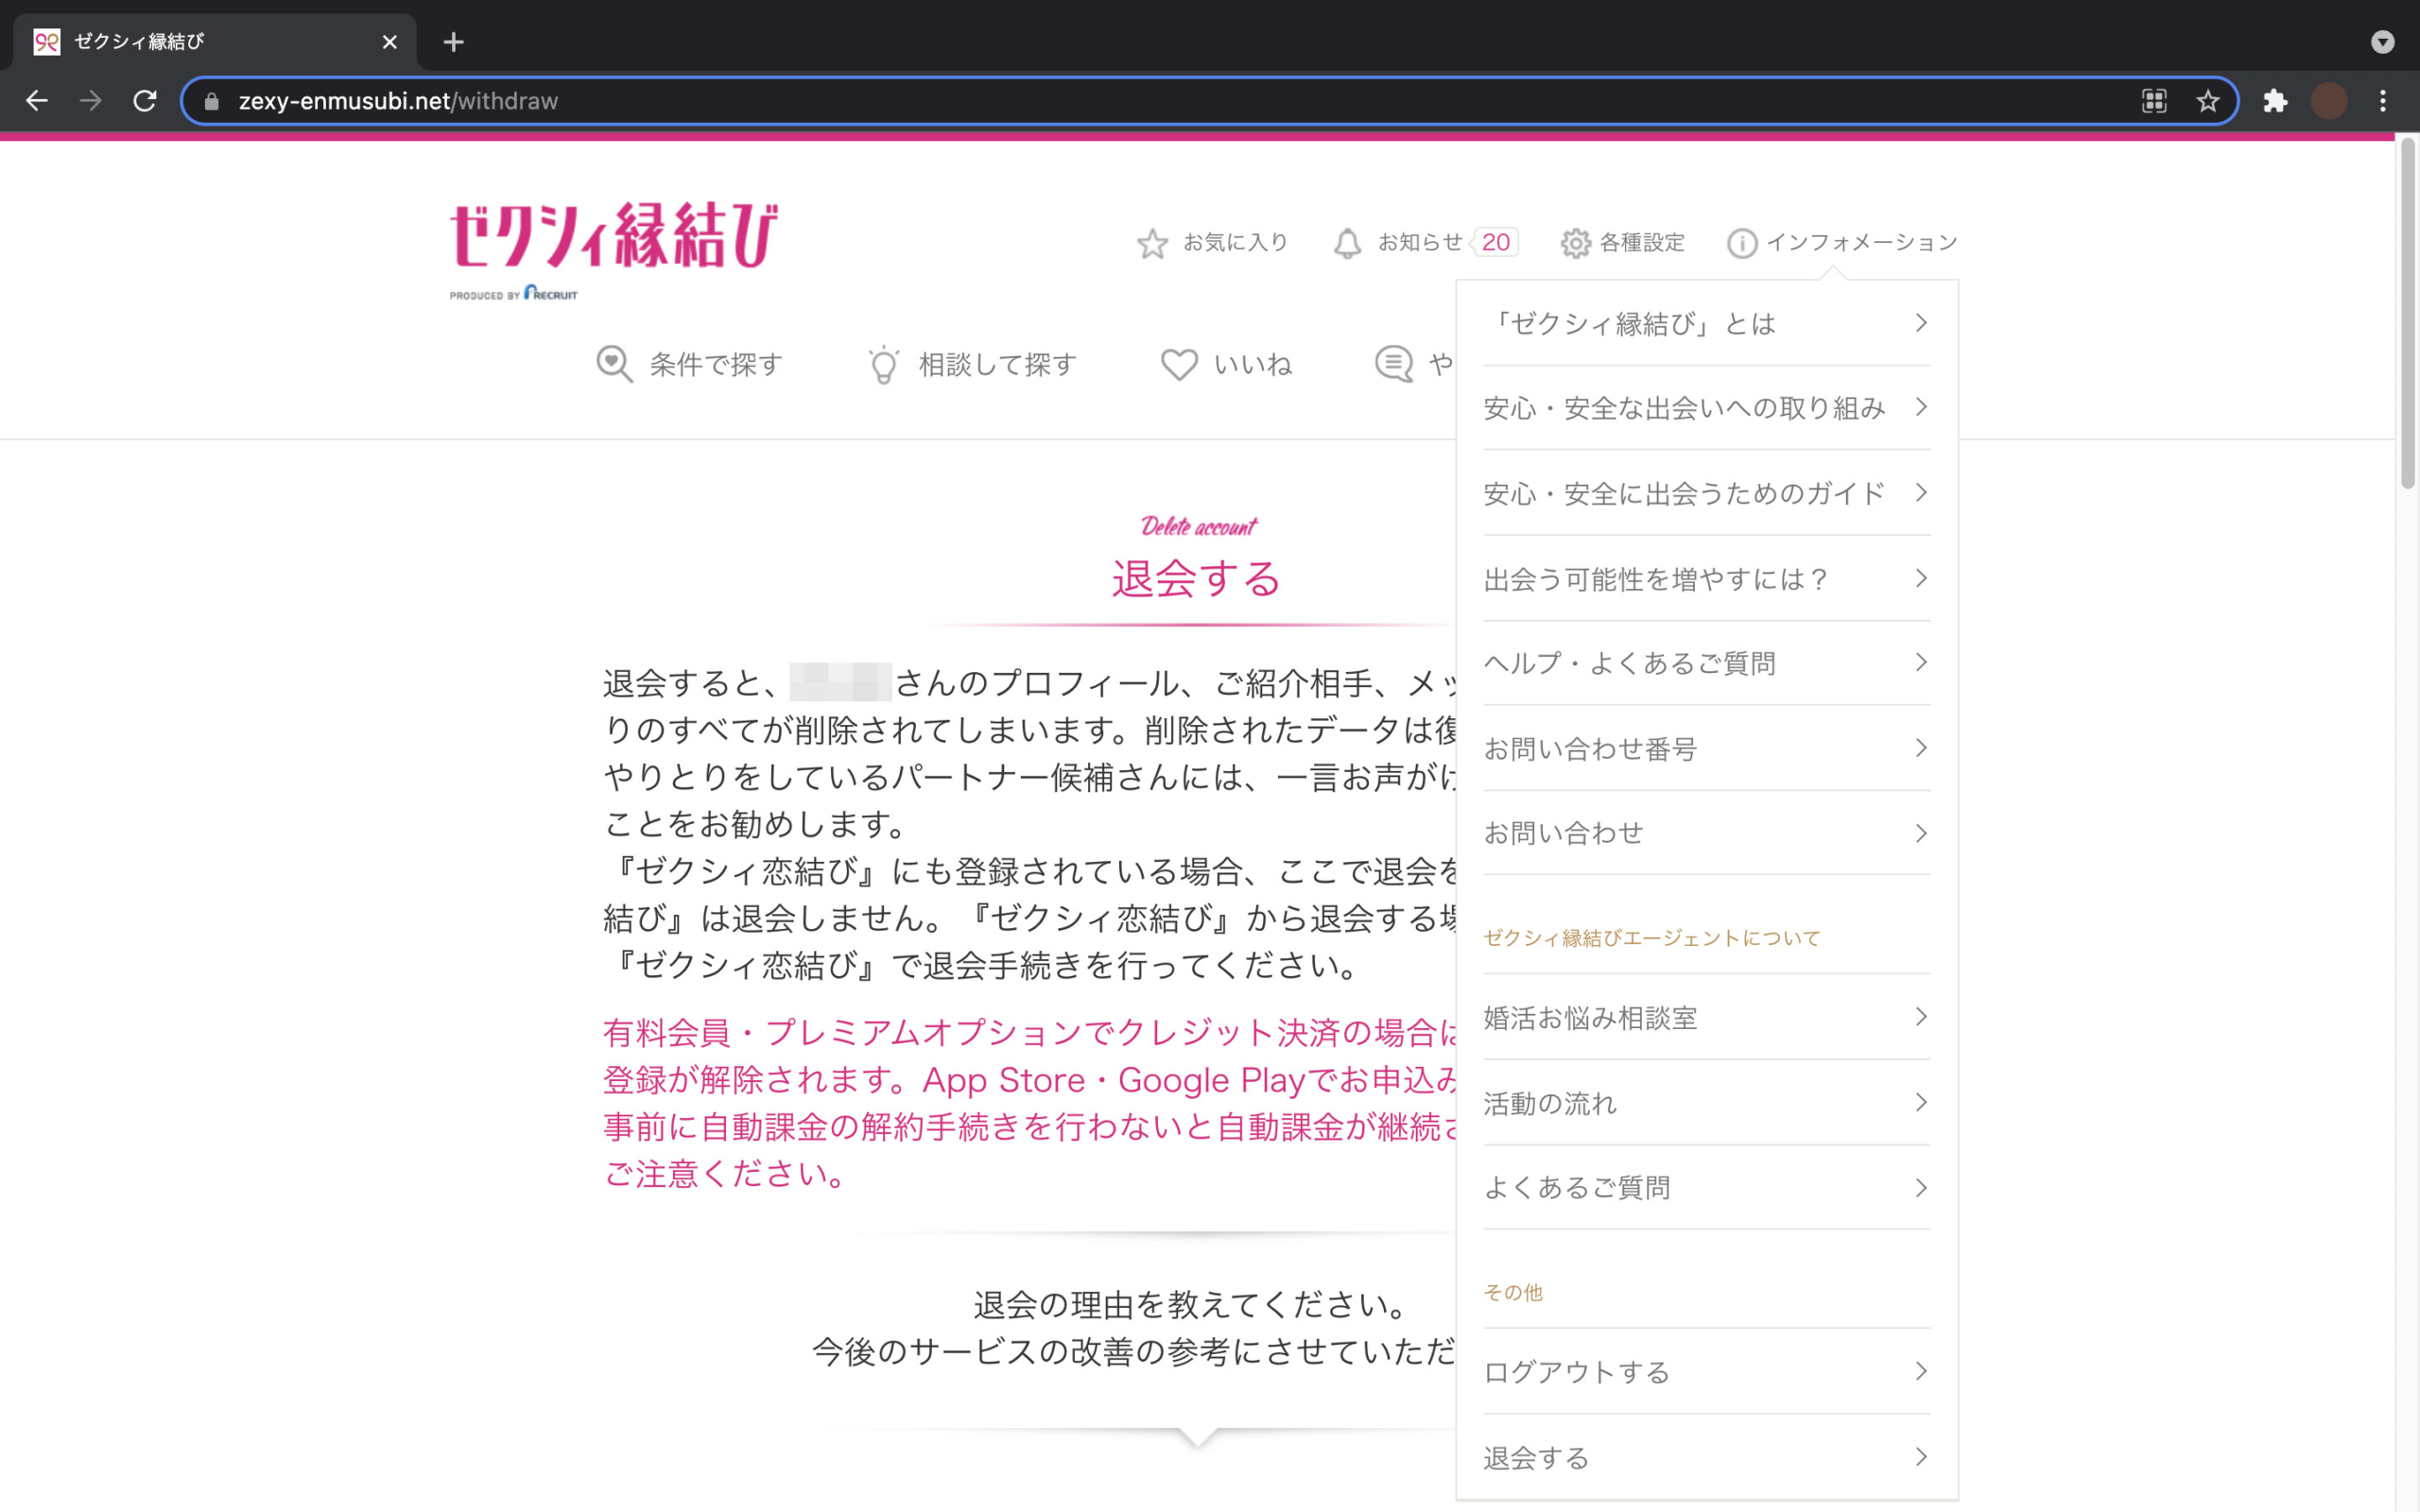
Task: Choose ログアウトする from the menu
Action: tap(1706, 1371)
